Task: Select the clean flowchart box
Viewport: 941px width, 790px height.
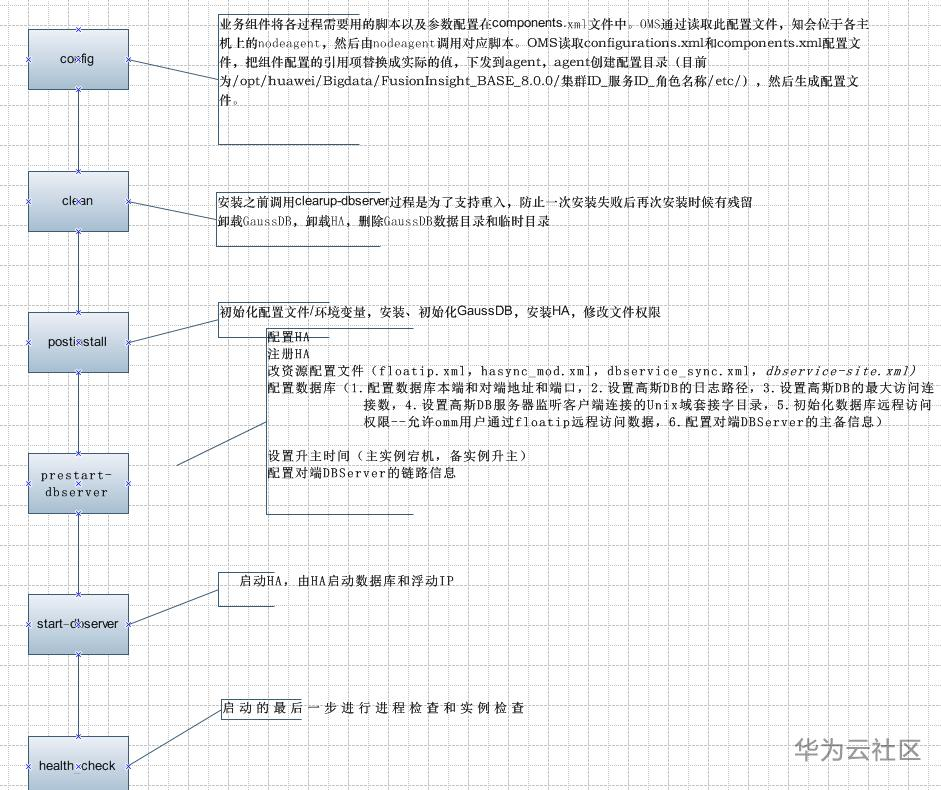Action: tap(78, 201)
